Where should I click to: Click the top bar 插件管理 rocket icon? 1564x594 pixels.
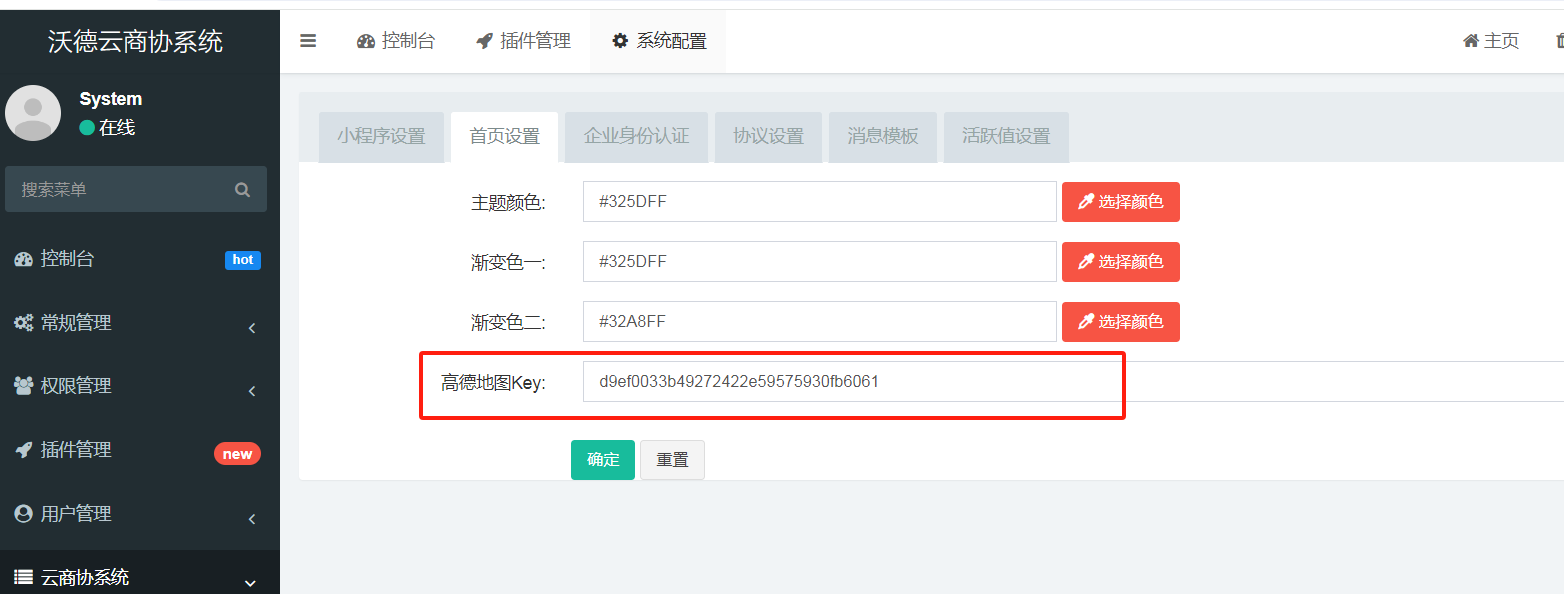tap(485, 41)
